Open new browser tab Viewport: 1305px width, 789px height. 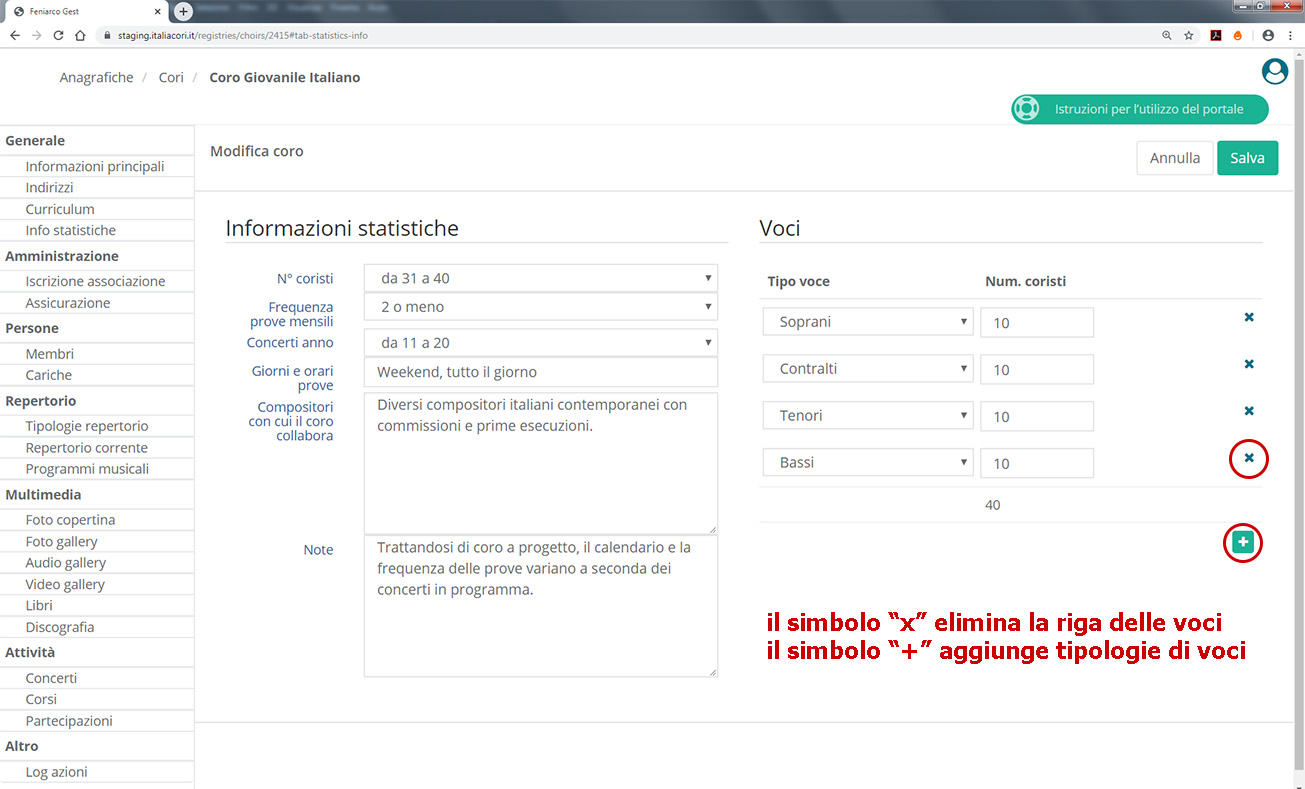pos(183,11)
